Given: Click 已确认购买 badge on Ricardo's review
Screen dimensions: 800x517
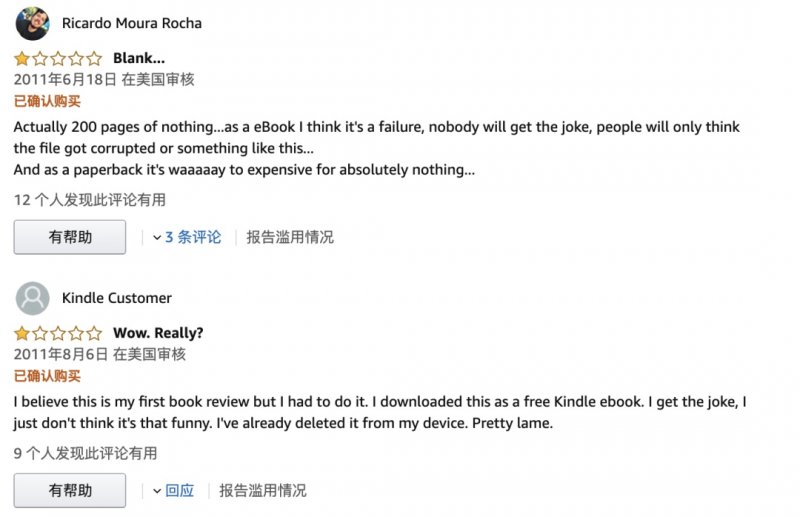Looking at the screenshot, I should (x=47, y=101).
